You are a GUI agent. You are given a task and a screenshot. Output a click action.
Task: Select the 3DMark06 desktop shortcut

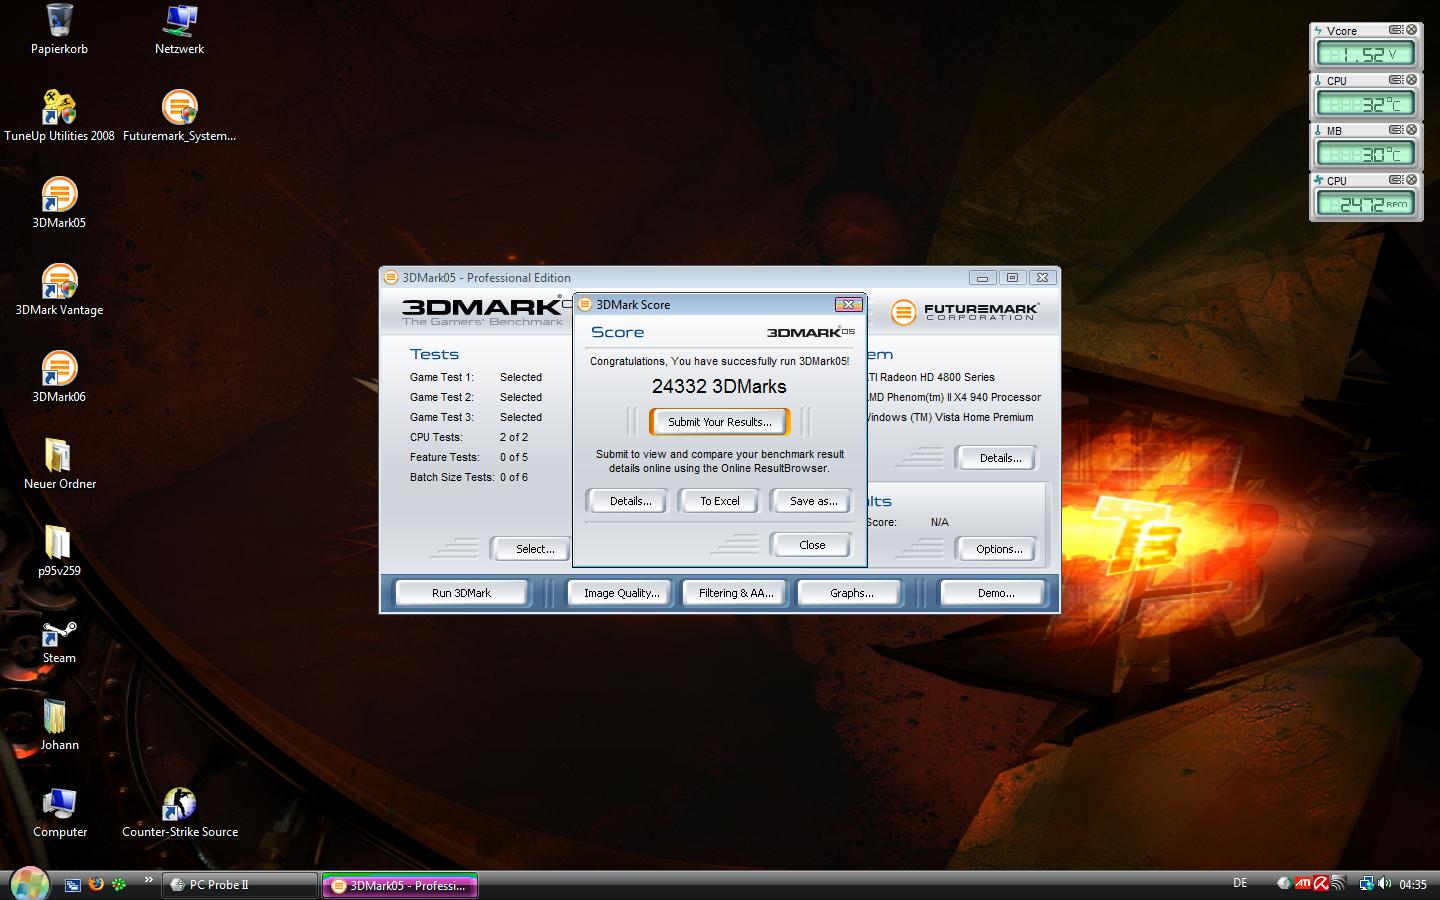[x=59, y=377]
